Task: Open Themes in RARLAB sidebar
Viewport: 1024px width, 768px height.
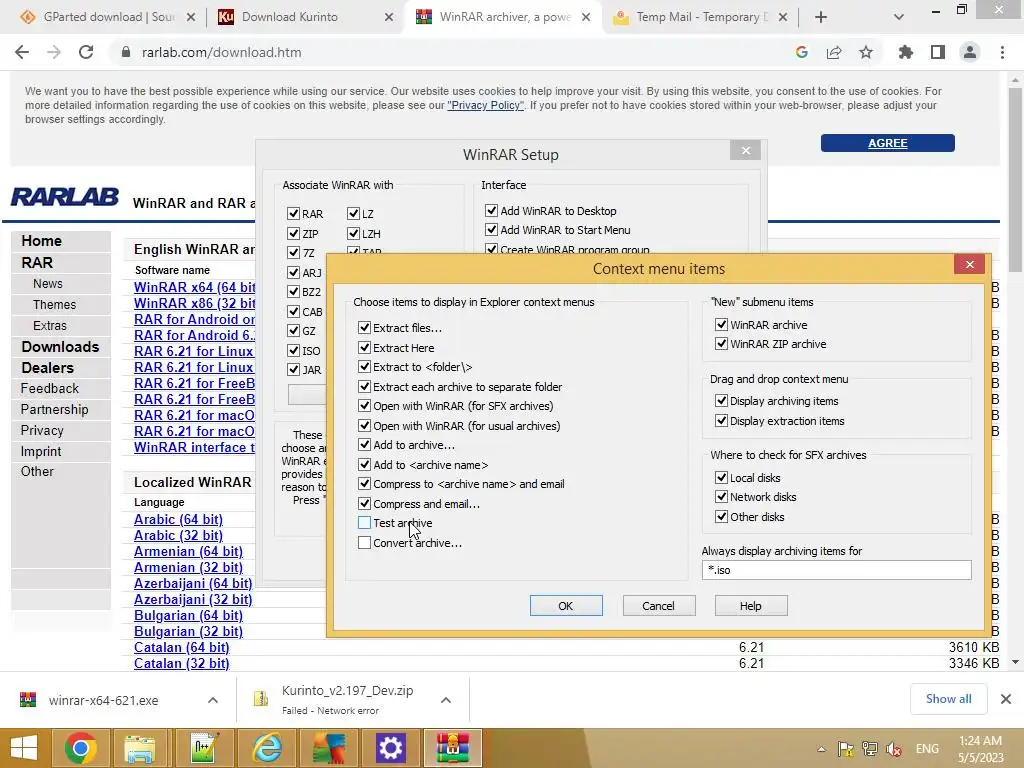Action: click(54, 304)
